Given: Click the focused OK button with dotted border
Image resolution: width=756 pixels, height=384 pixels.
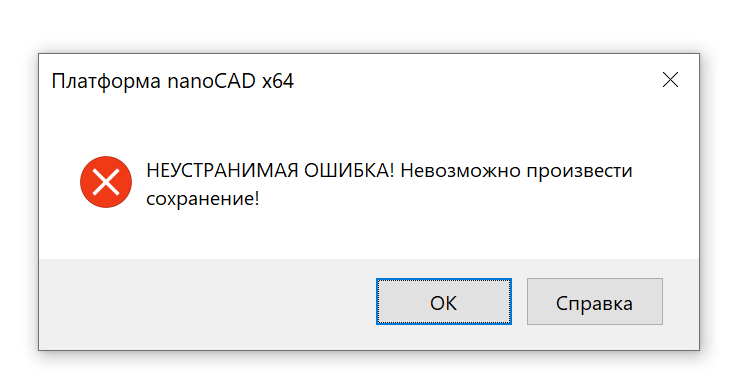Looking at the screenshot, I should (444, 302).
